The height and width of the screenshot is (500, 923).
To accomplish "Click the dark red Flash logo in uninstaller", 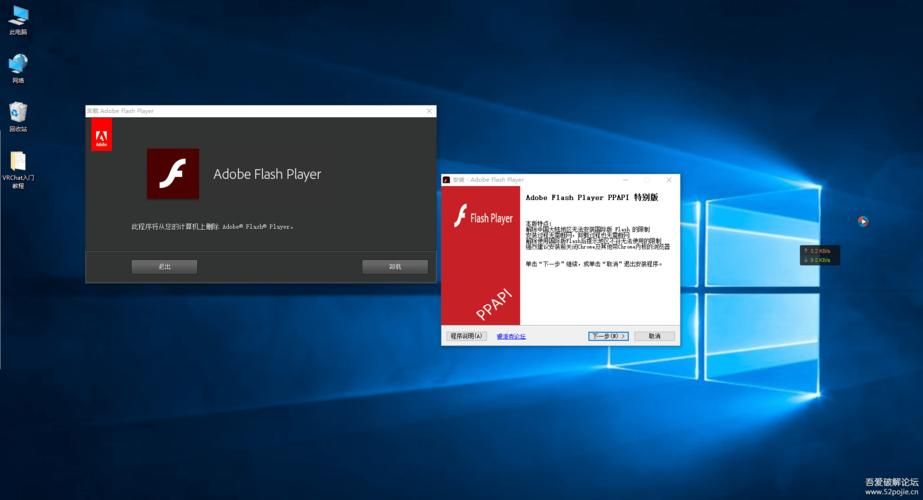I will (173, 174).
